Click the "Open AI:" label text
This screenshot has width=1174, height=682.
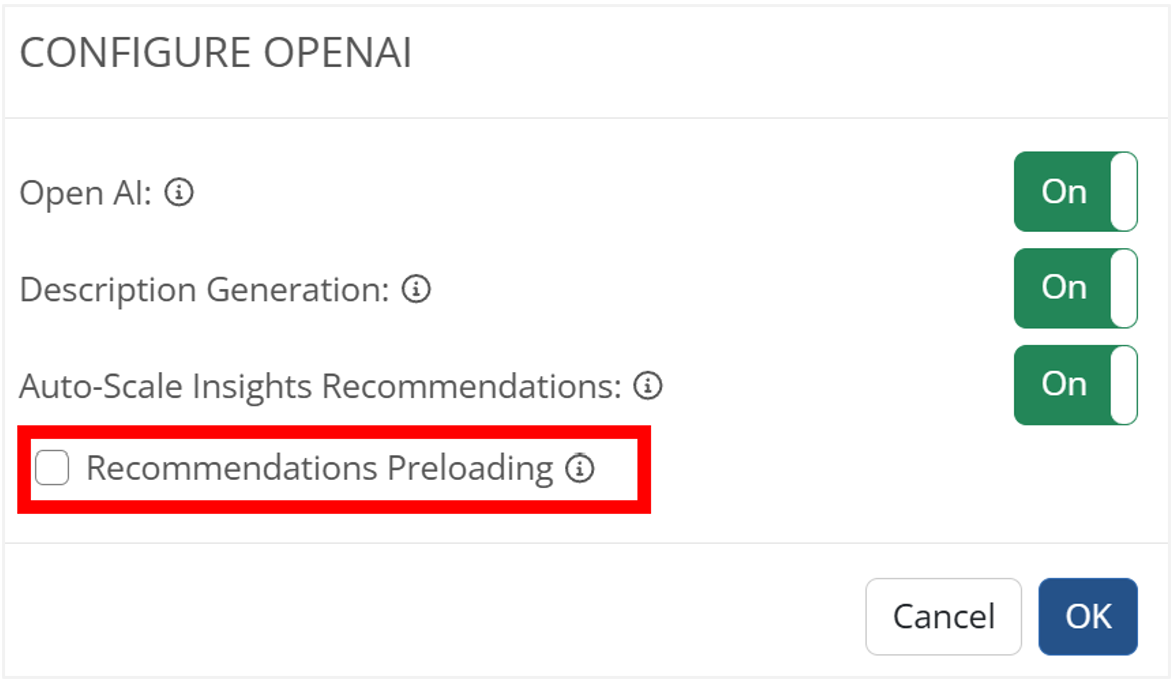[86, 192]
